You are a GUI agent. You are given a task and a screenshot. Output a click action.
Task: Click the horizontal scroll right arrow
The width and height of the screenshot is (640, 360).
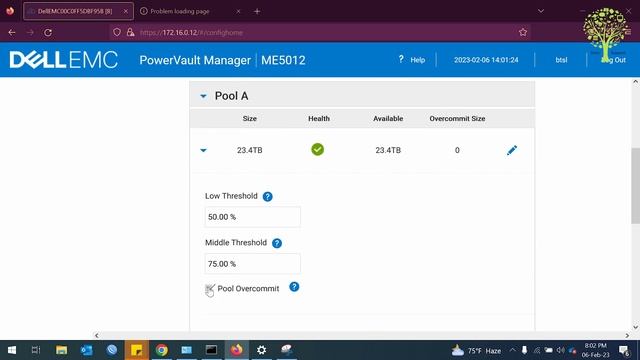coord(627,336)
